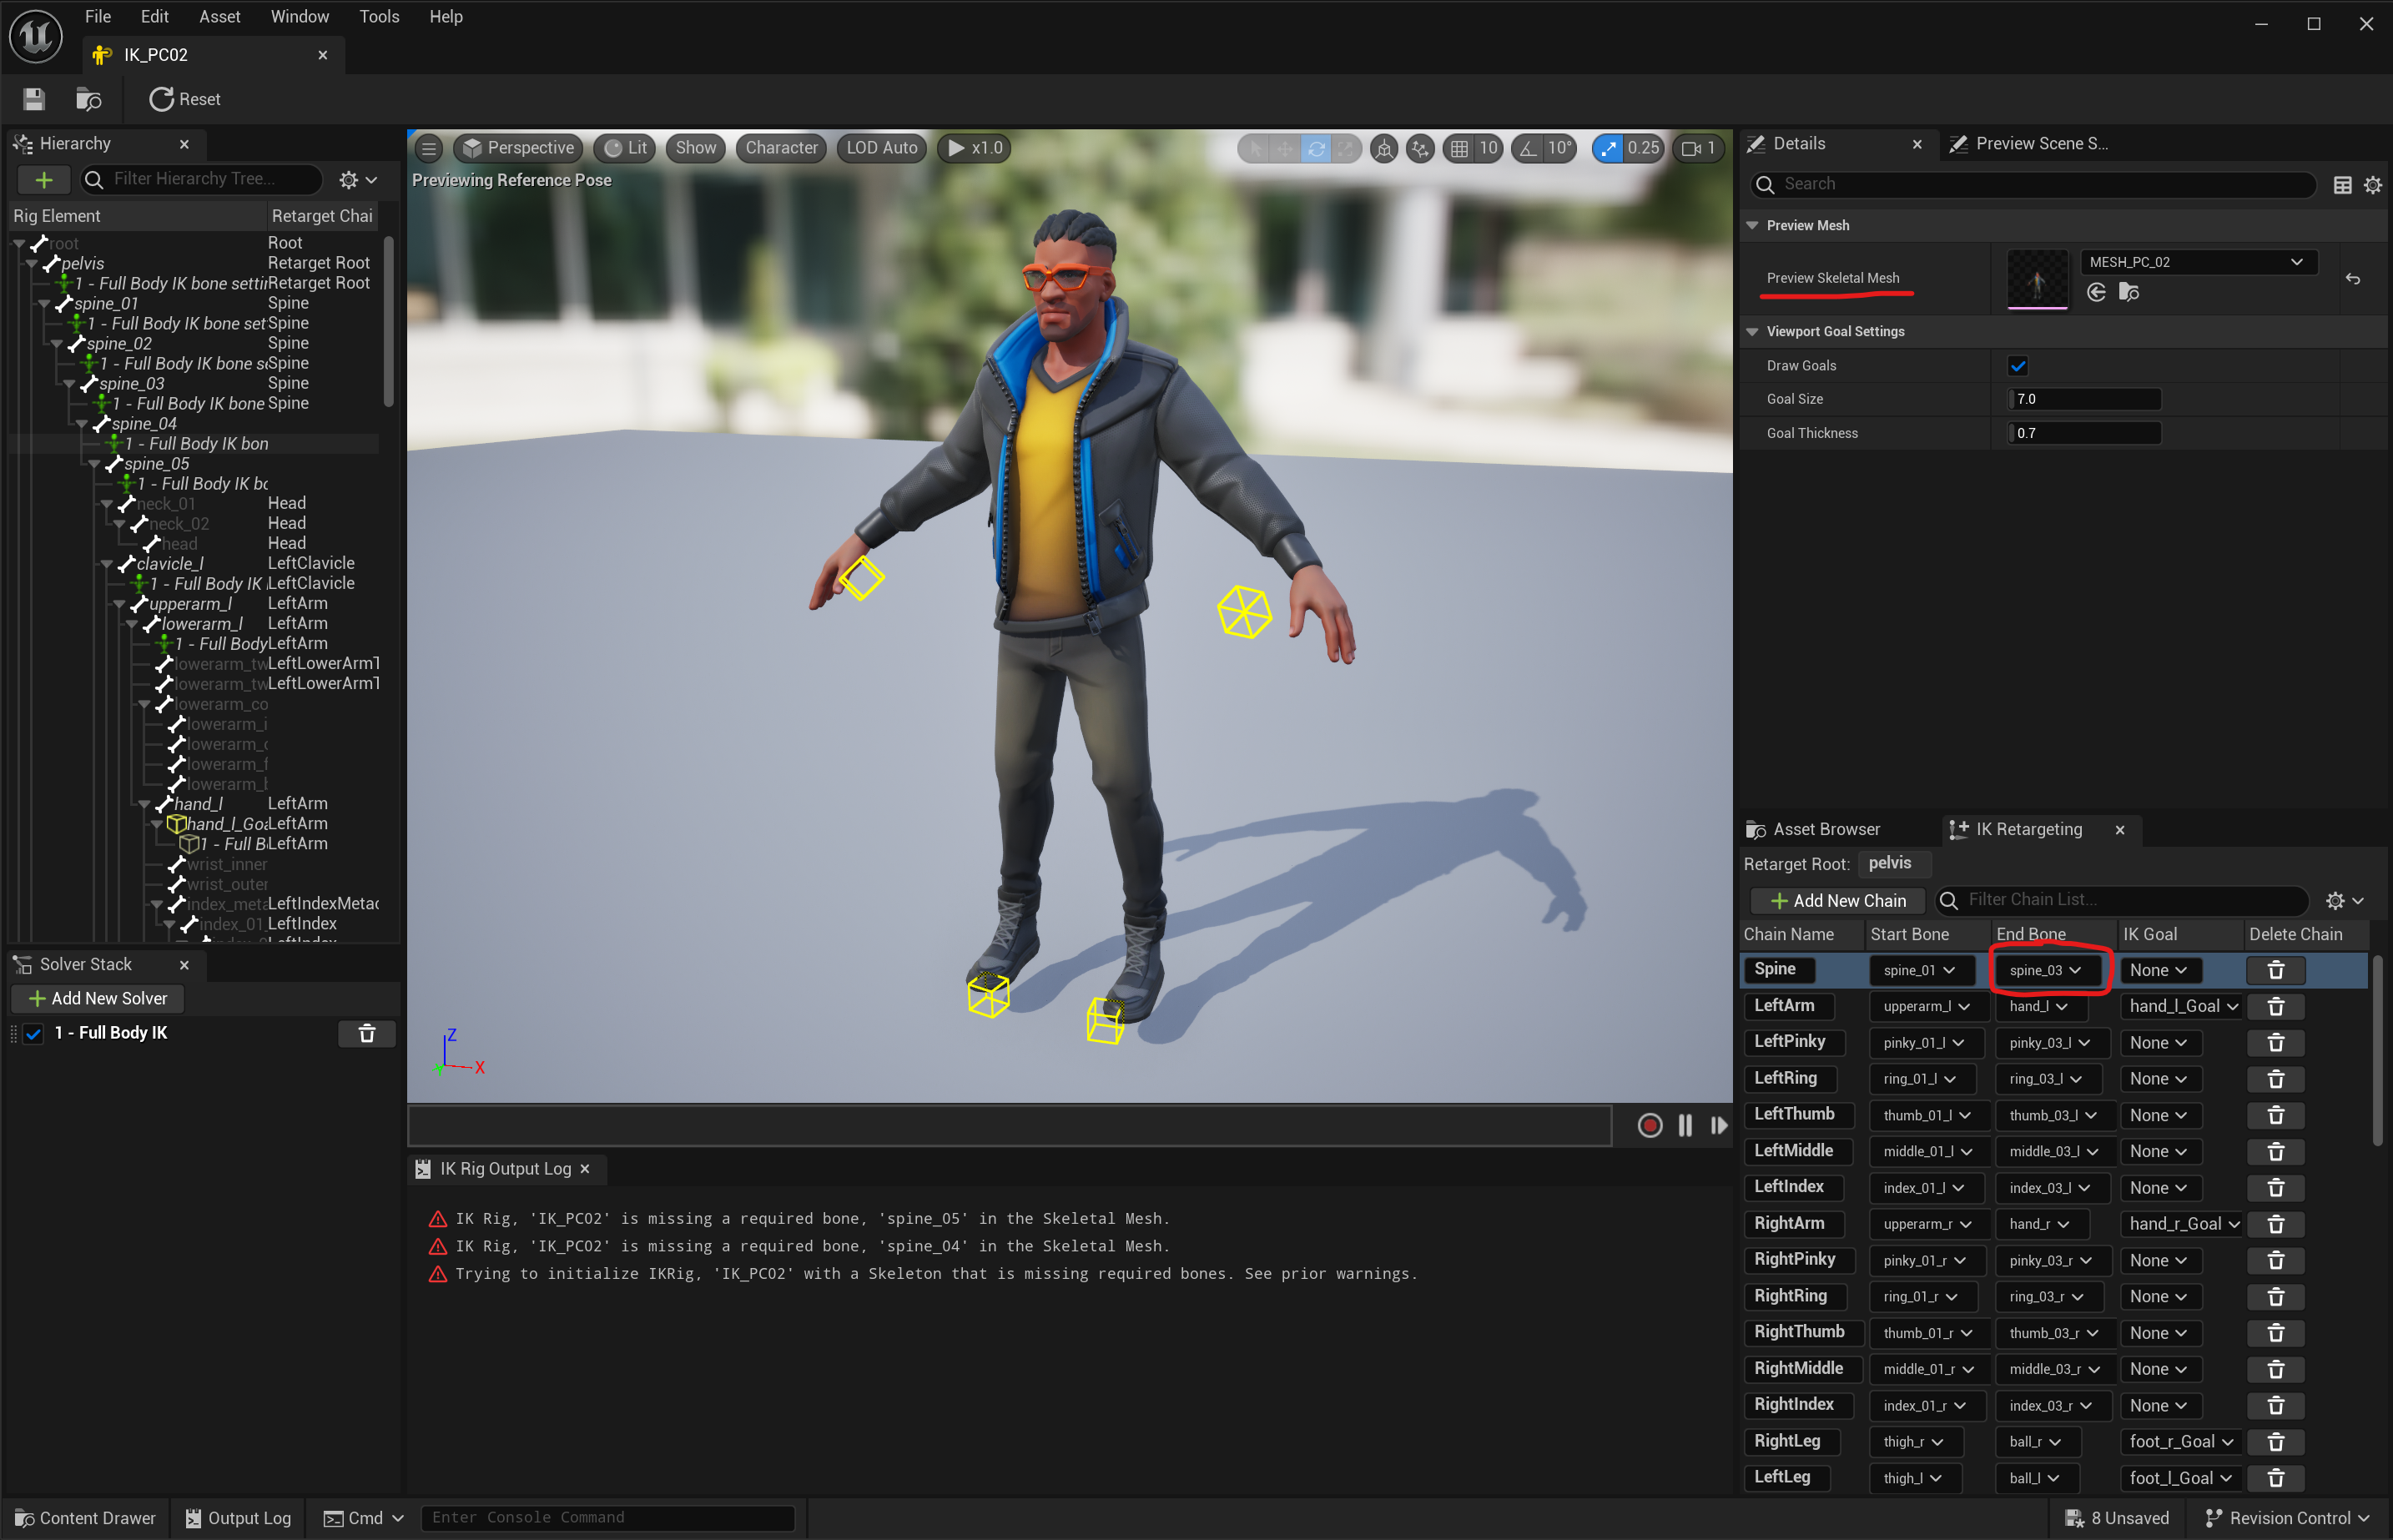
Task: Open the viewport hamburger options menu
Action: (x=429, y=148)
